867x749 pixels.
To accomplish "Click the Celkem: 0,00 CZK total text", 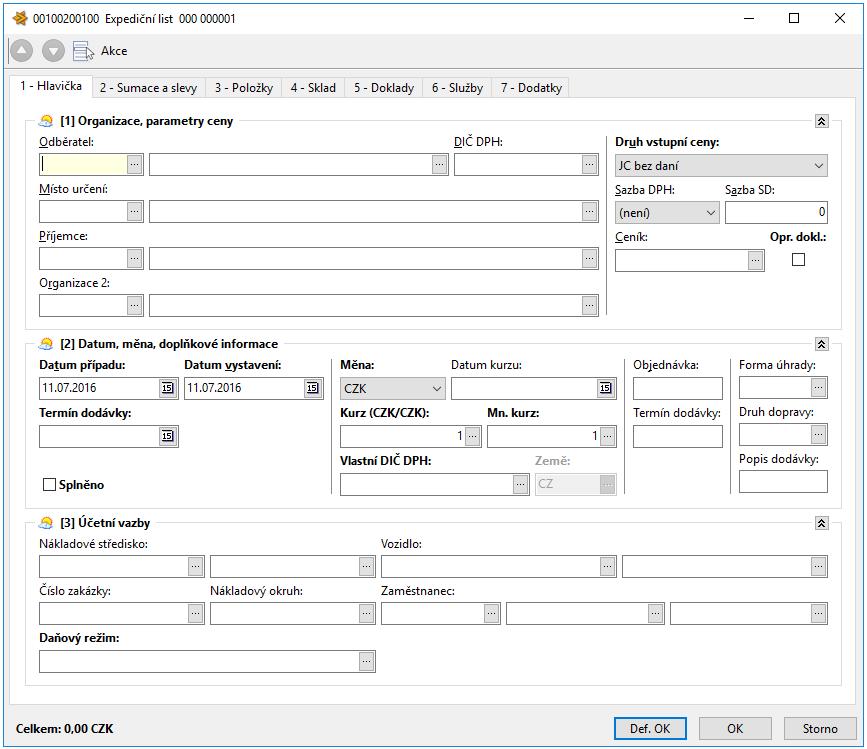I will point(64,729).
